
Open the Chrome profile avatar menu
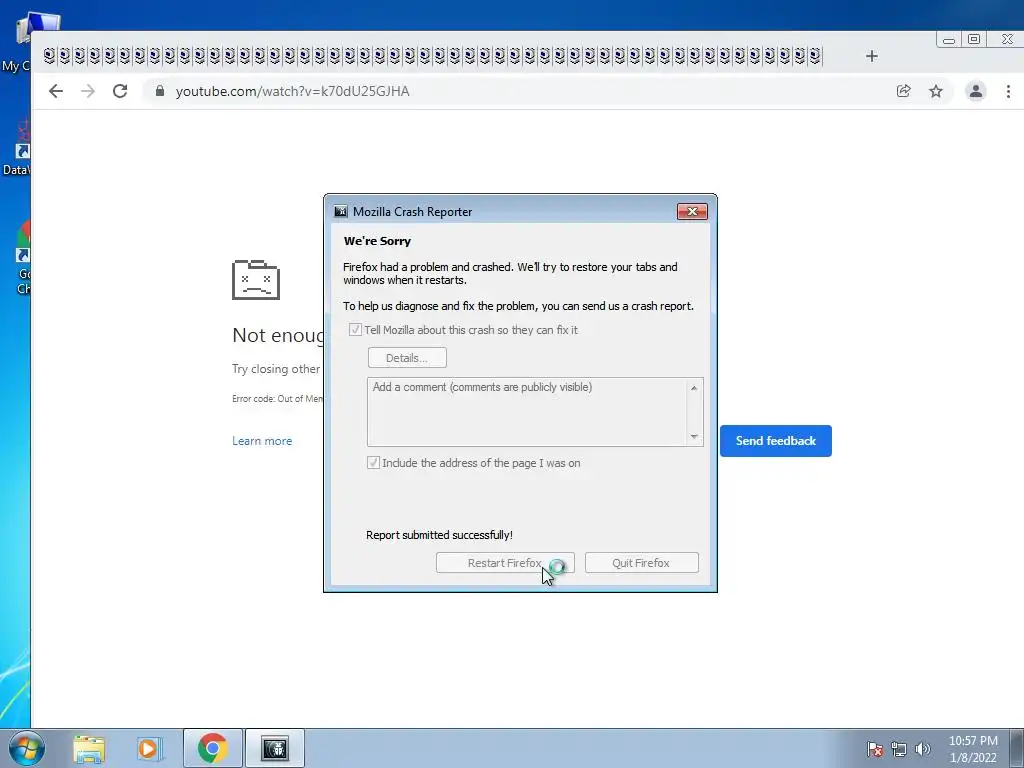click(976, 91)
